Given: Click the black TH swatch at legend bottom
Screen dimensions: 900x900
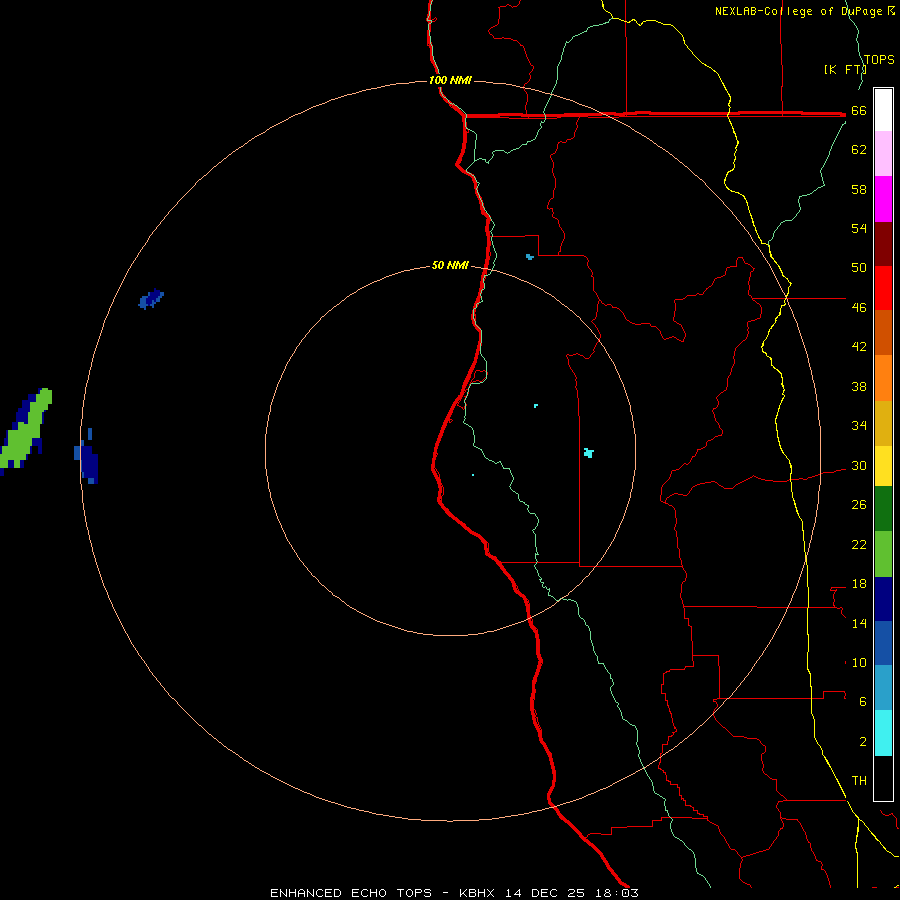Looking at the screenshot, I should pyautogui.click(x=883, y=778).
